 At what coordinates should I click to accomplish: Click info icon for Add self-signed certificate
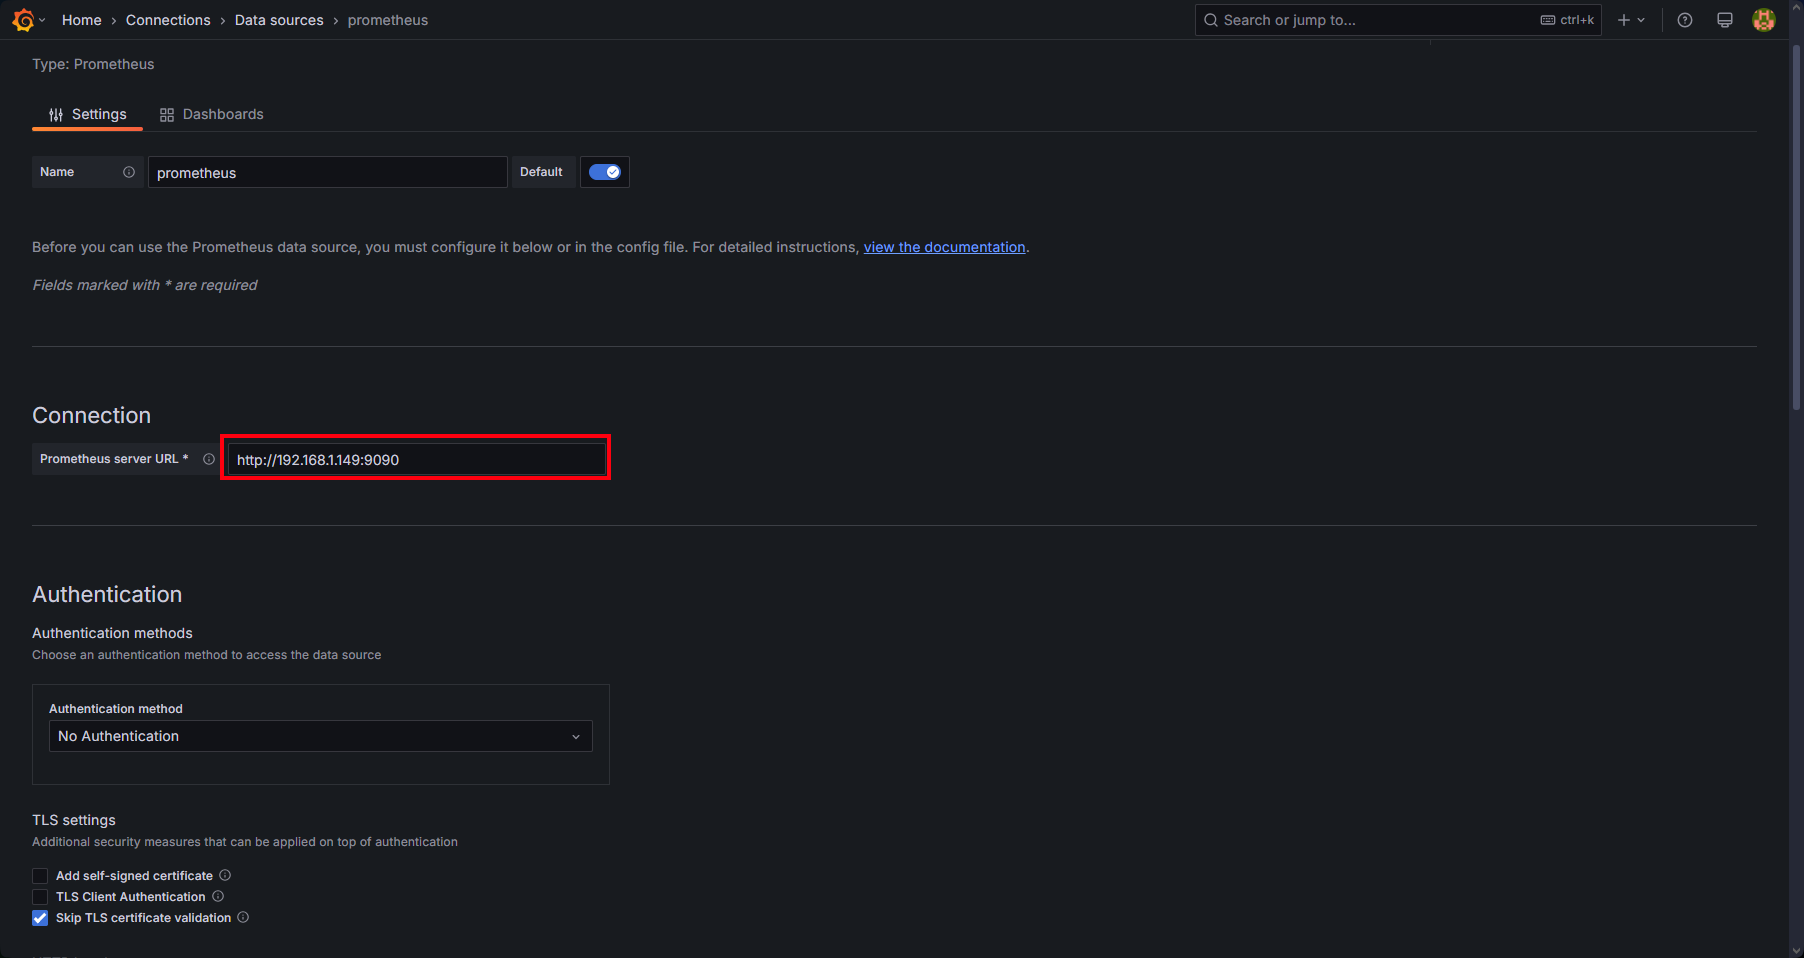click(x=225, y=875)
